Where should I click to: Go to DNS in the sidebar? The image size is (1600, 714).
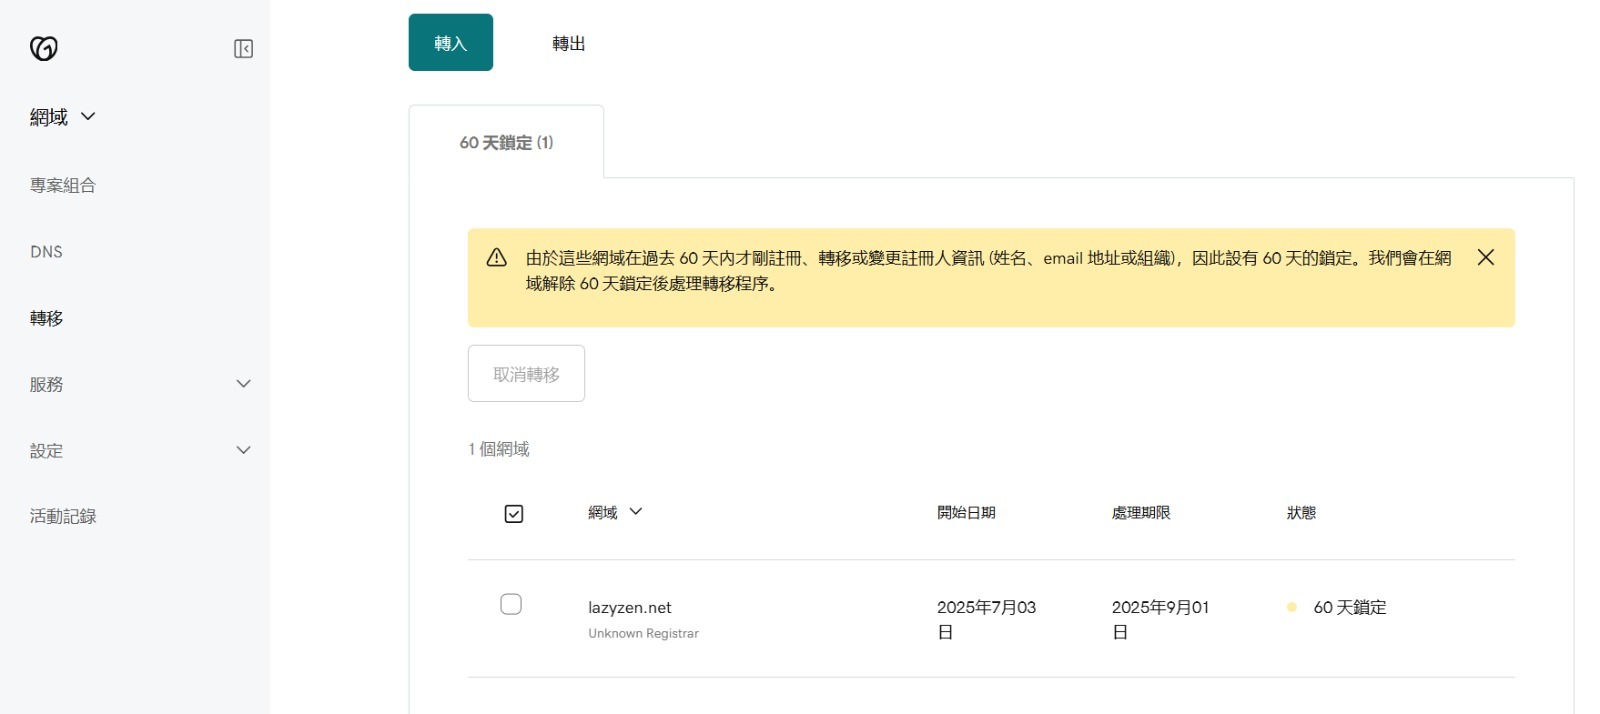coord(46,252)
